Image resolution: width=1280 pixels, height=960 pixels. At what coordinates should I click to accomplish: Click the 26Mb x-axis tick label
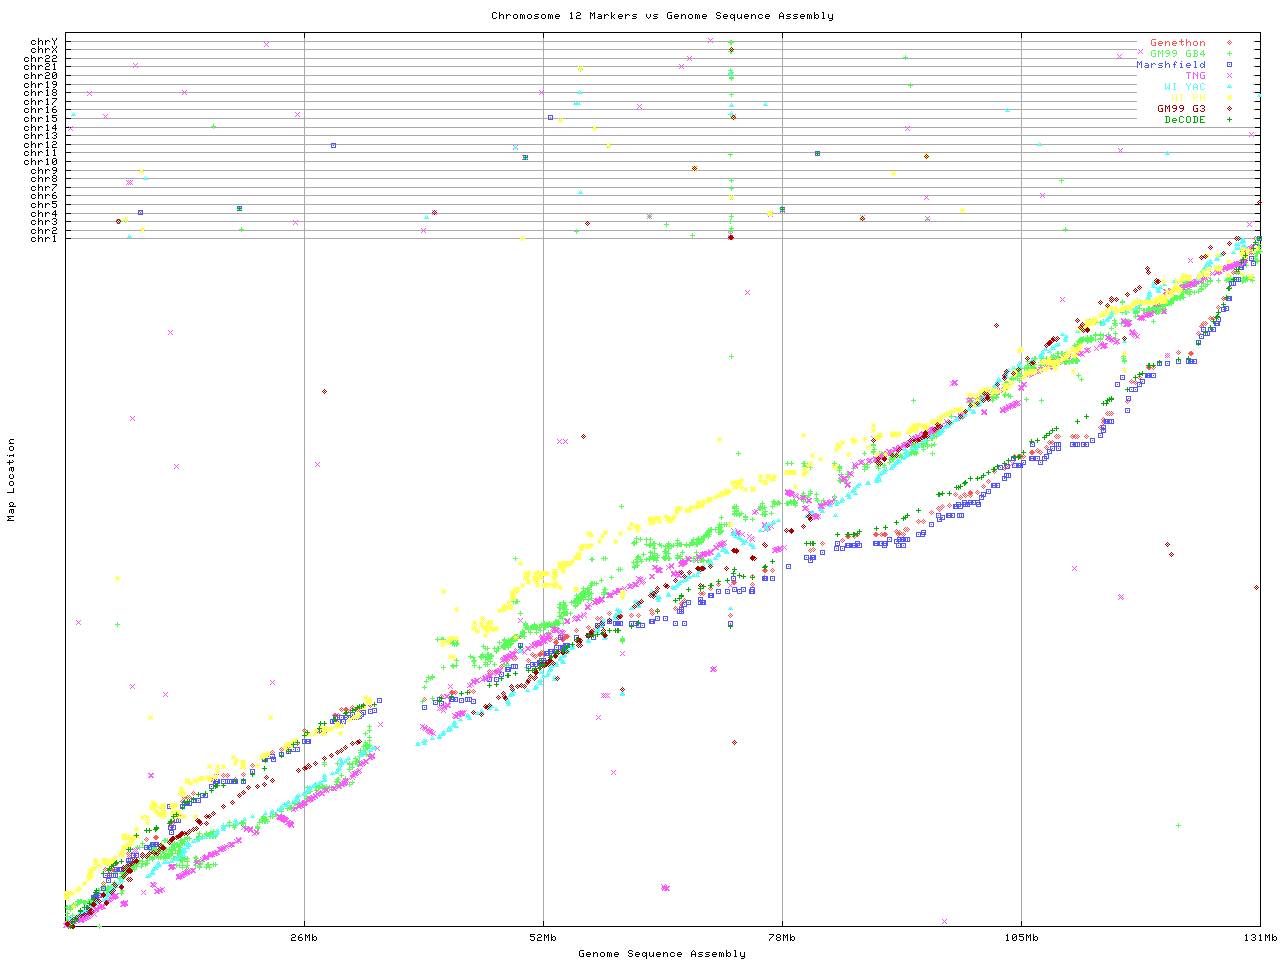coord(304,938)
